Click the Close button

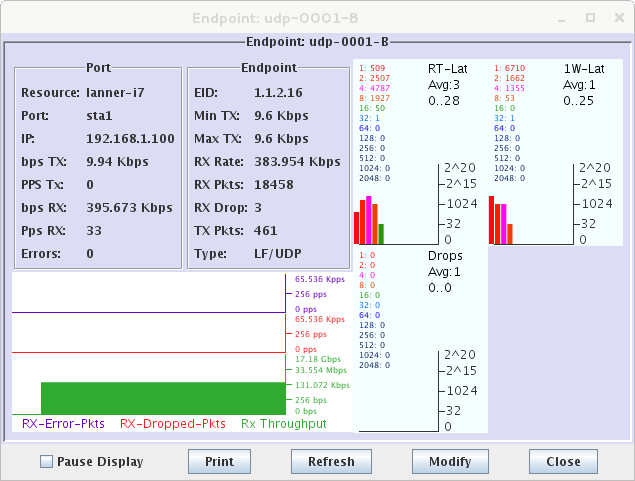563,462
